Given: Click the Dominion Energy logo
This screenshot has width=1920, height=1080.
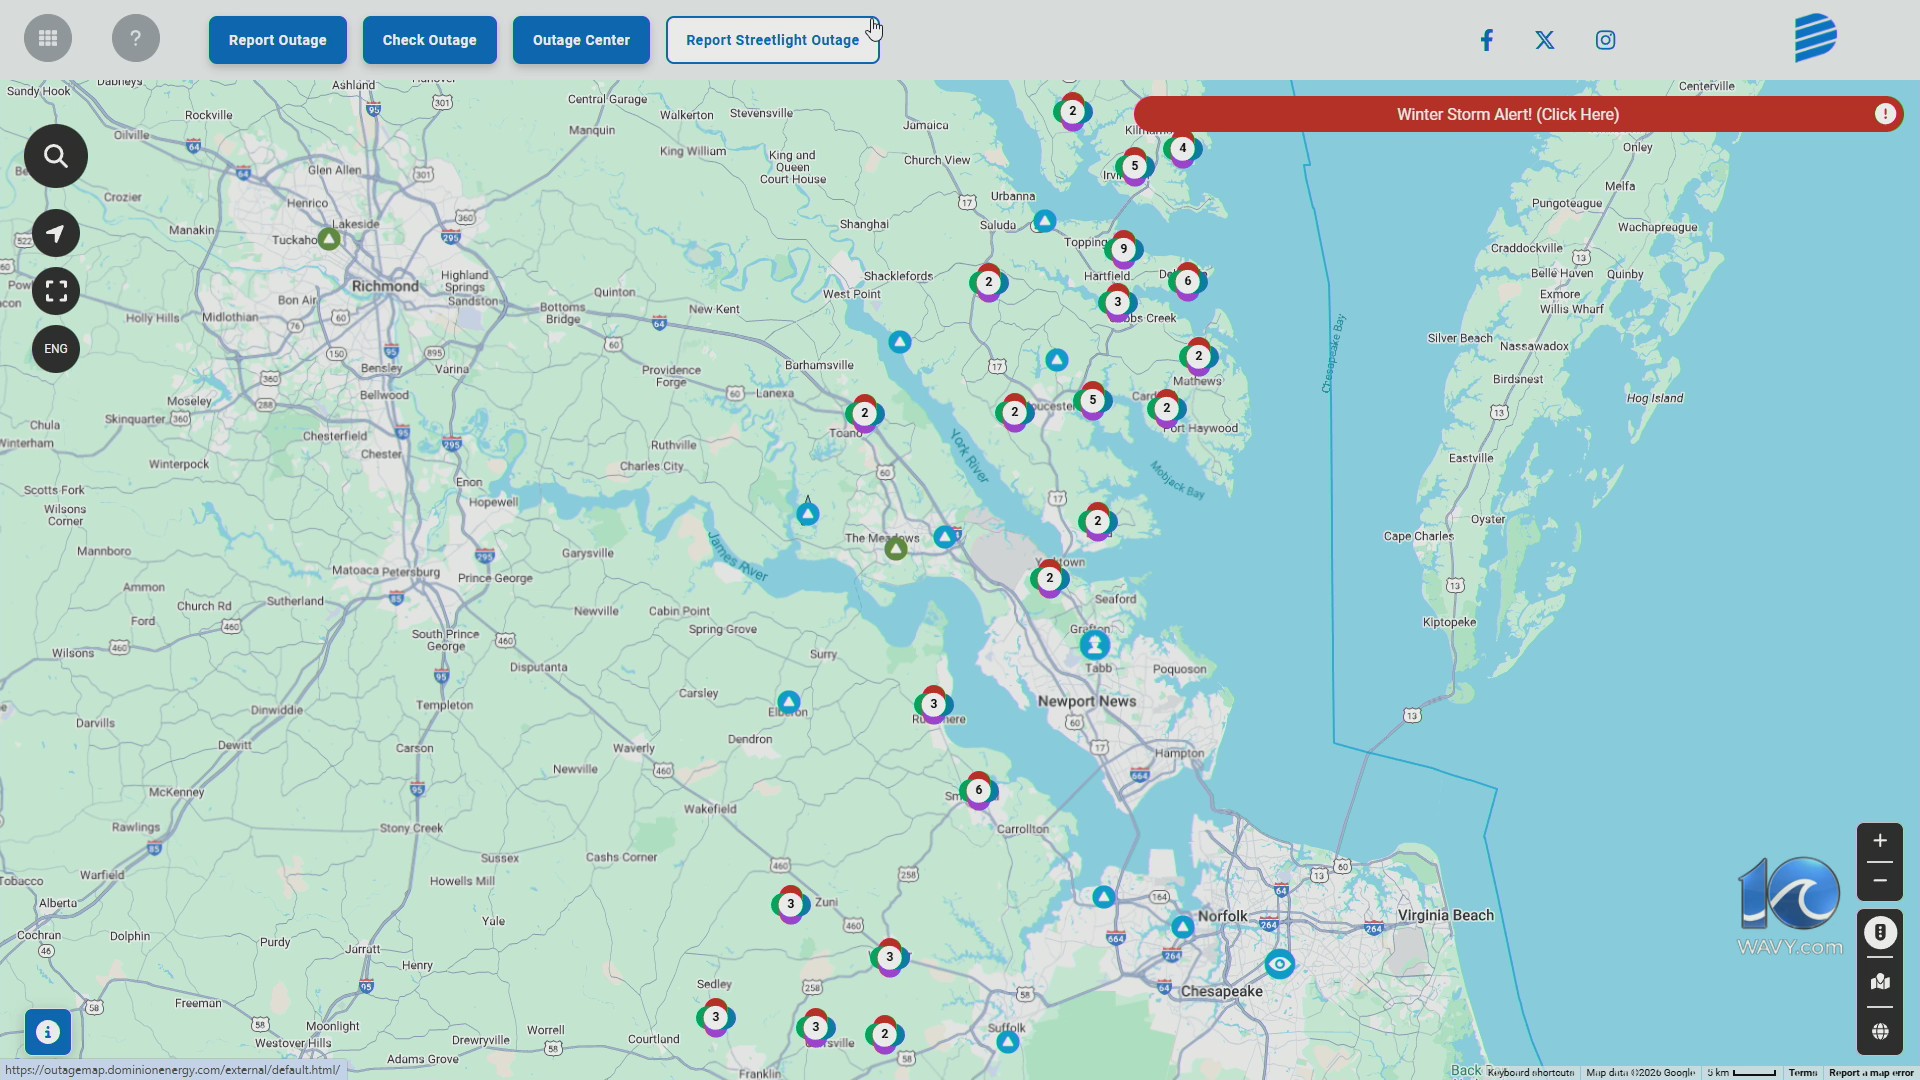Looking at the screenshot, I should tap(1815, 38).
